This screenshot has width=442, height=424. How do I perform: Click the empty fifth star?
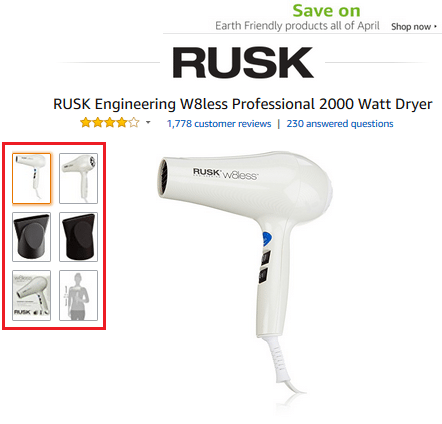point(134,123)
